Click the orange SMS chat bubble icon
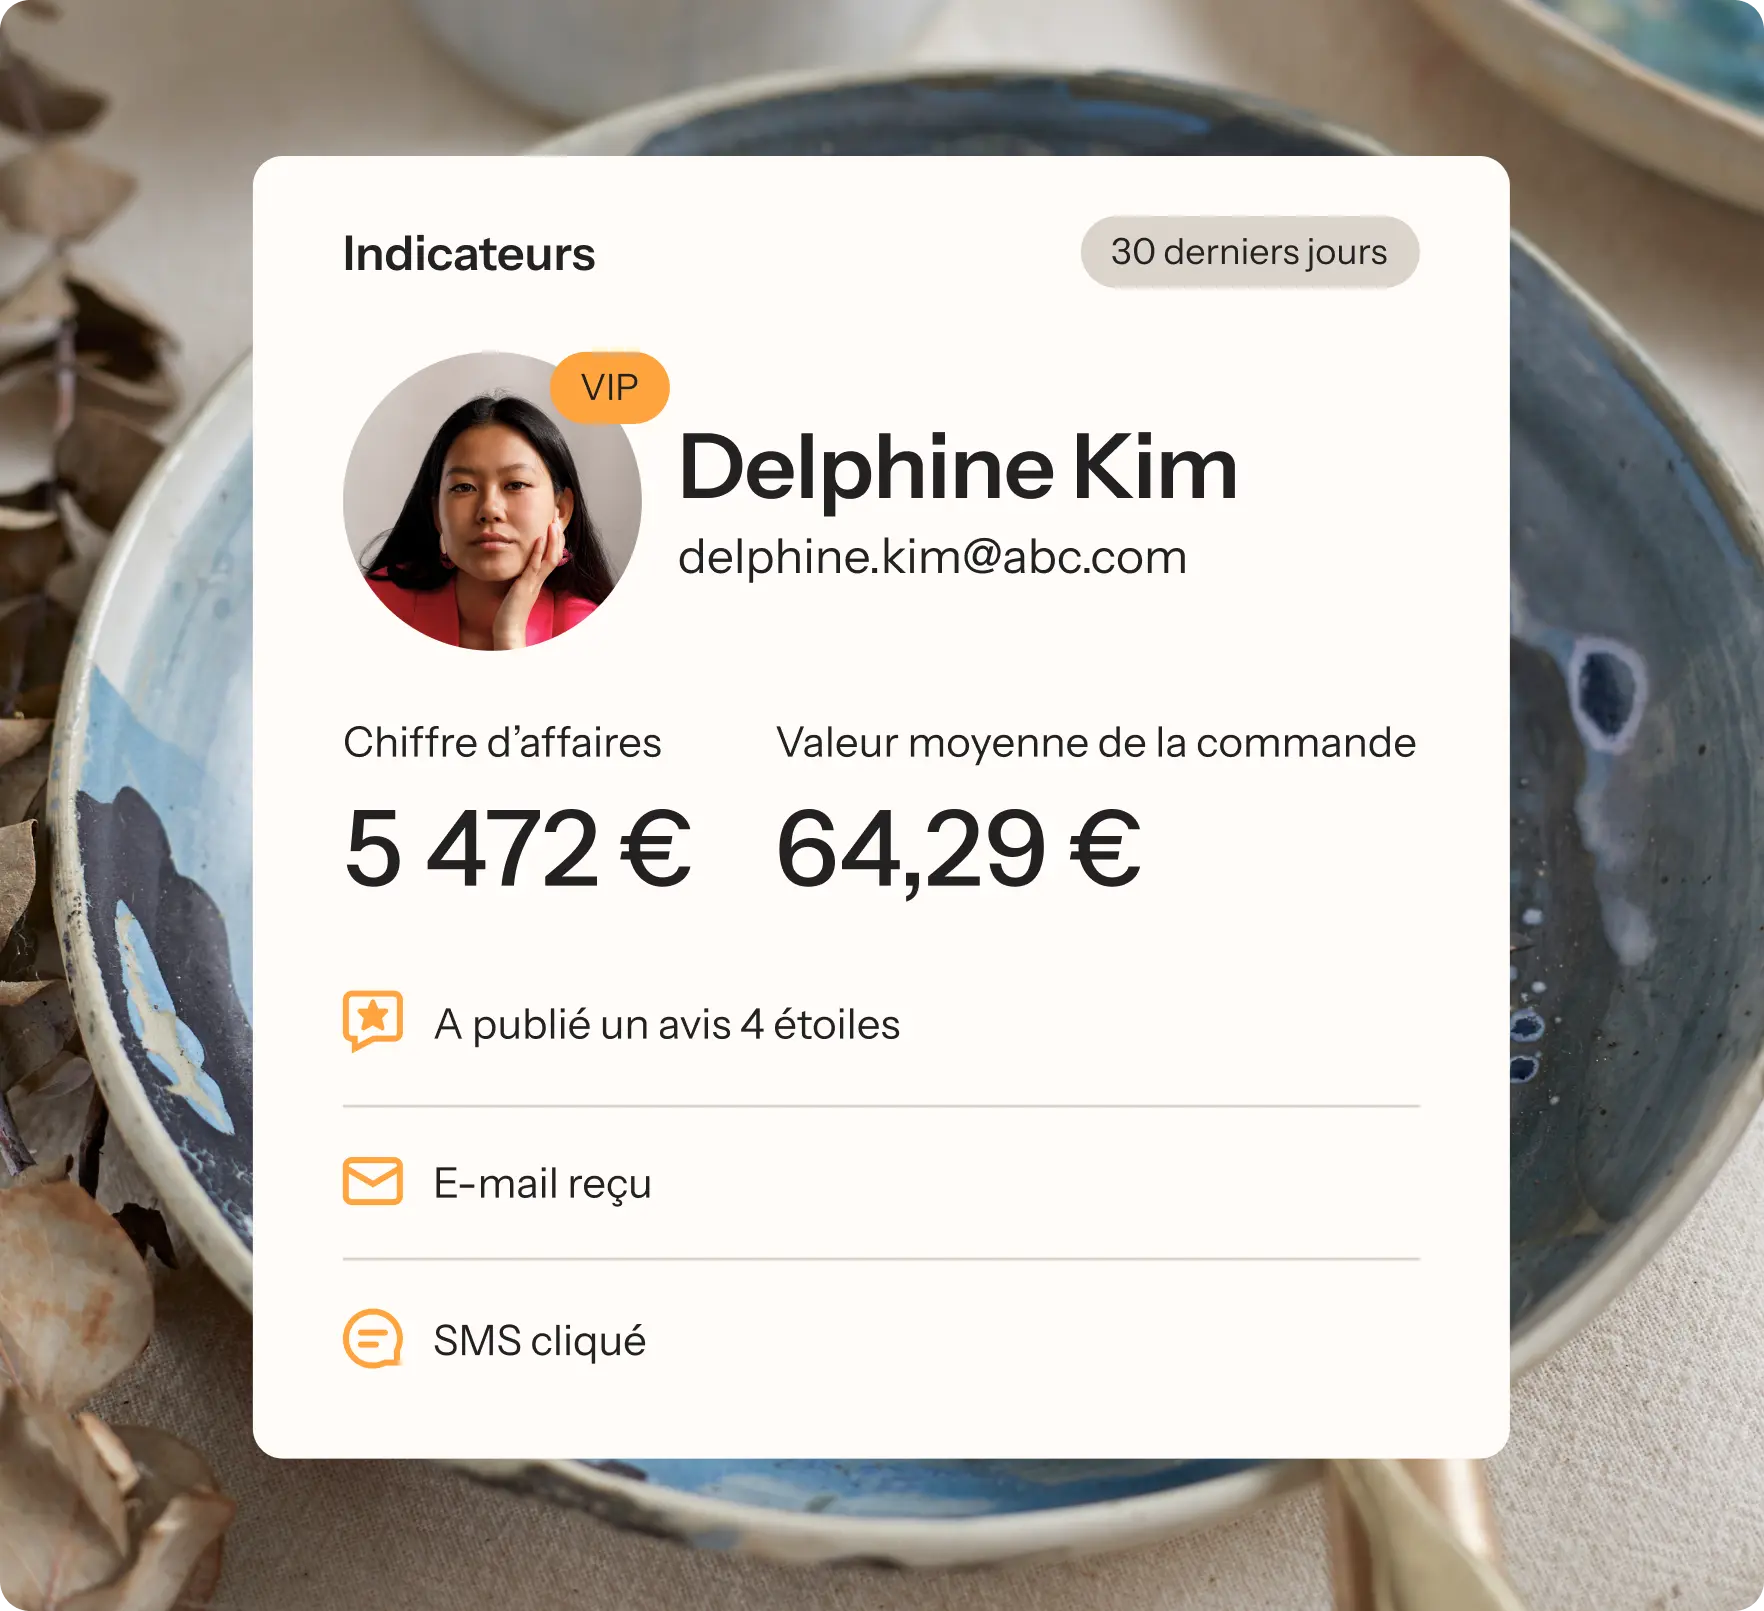Image resolution: width=1764 pixels, height=1611 pixels. pos(373,1338)
